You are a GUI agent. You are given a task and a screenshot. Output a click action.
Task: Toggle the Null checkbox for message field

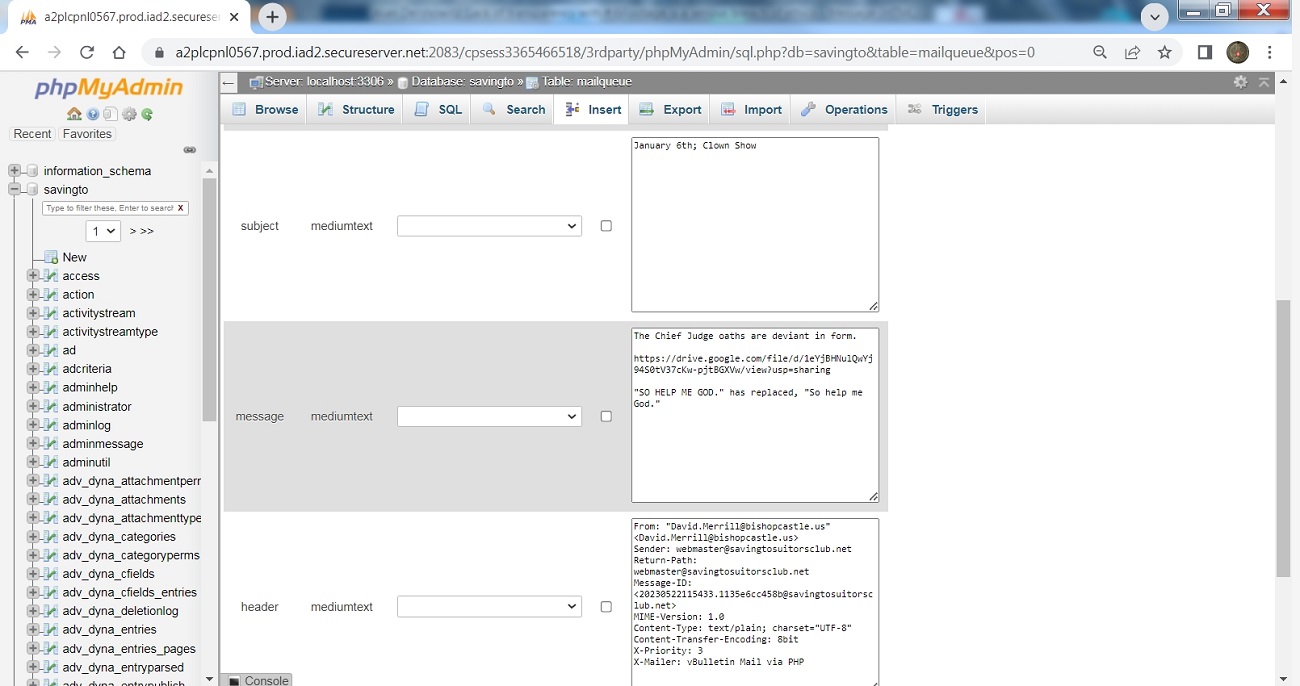[606, 416]
